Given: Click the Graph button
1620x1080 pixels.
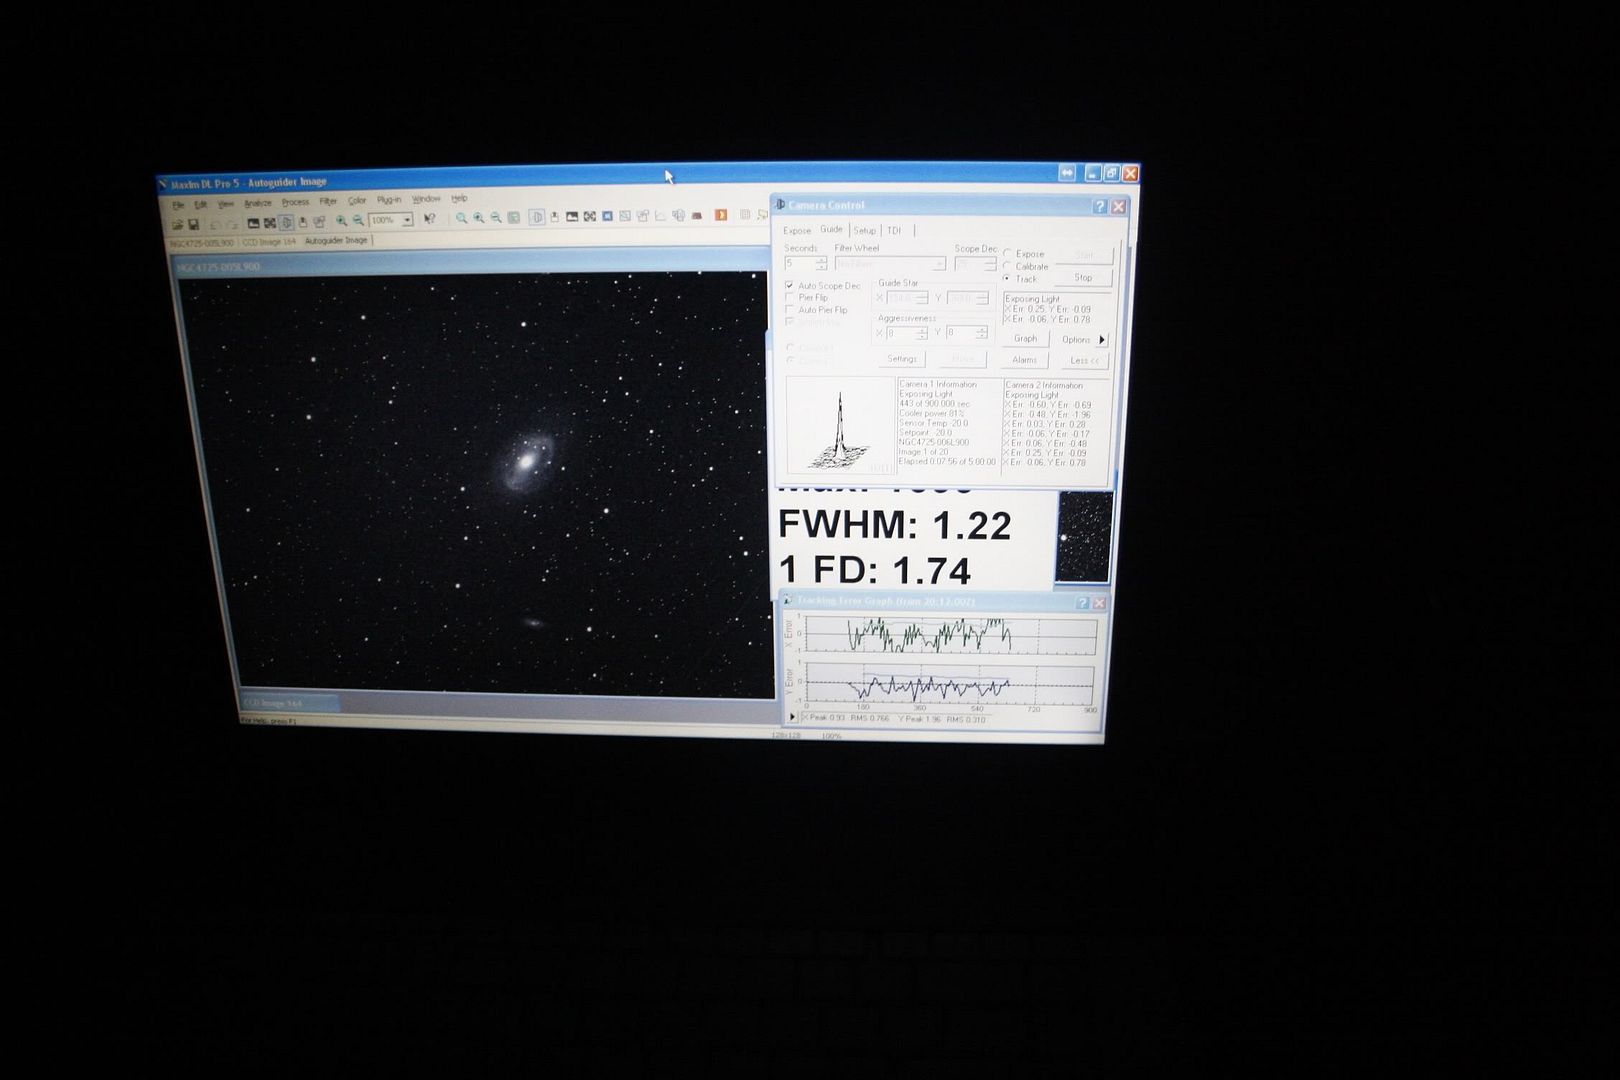Looking at the screenshot, I should 1025,339.
